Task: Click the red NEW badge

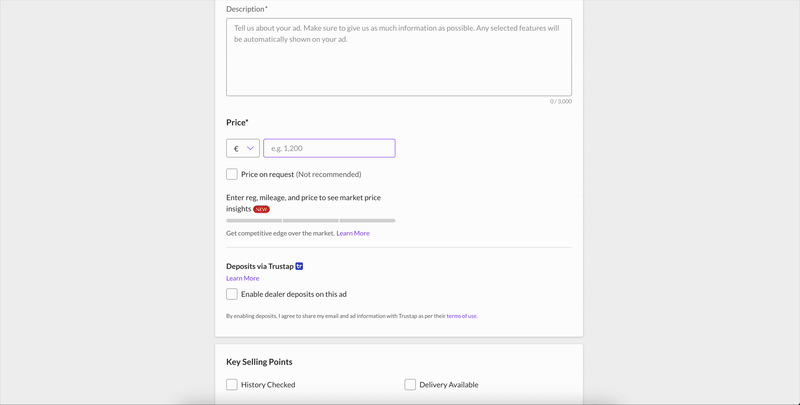Action: pos(261,209)
